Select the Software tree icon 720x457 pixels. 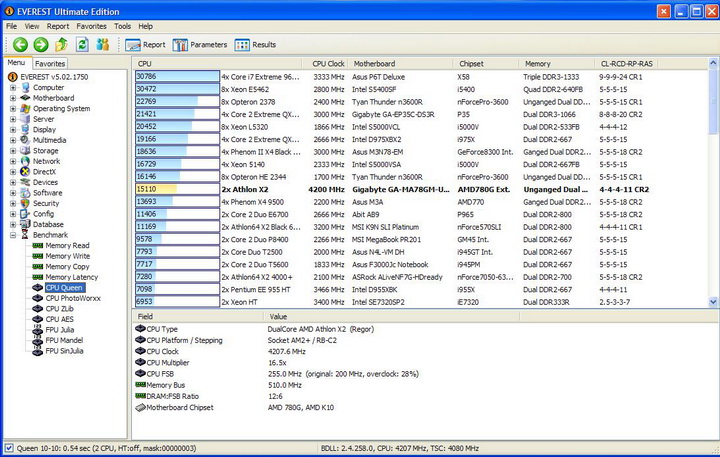25,193
